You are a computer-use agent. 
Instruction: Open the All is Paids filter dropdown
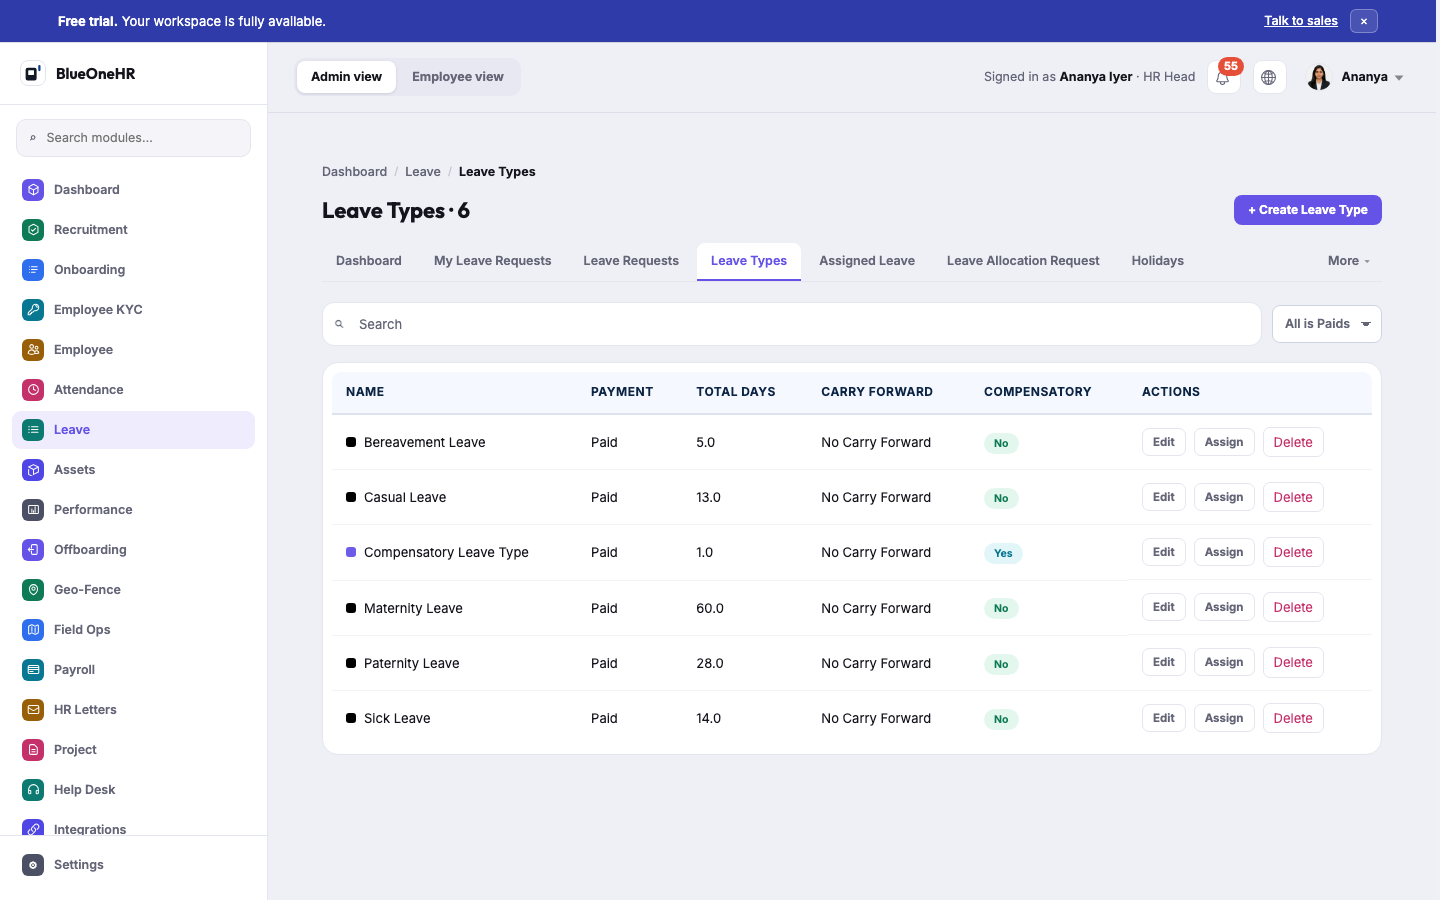(x=1326, y=324)
